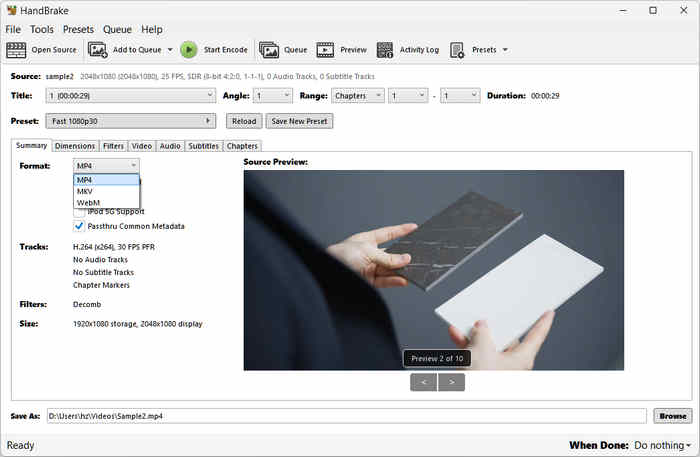Switch to the Filters tab
The height and width of the screenshot is (457, 700).
click(x=113, y=146)
